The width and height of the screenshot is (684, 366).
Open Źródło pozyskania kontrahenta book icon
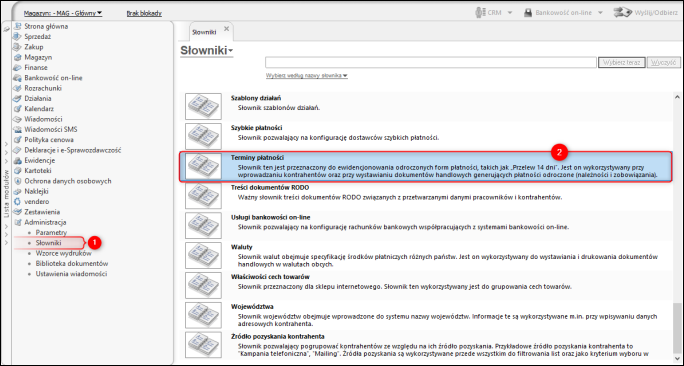[203, 344]
